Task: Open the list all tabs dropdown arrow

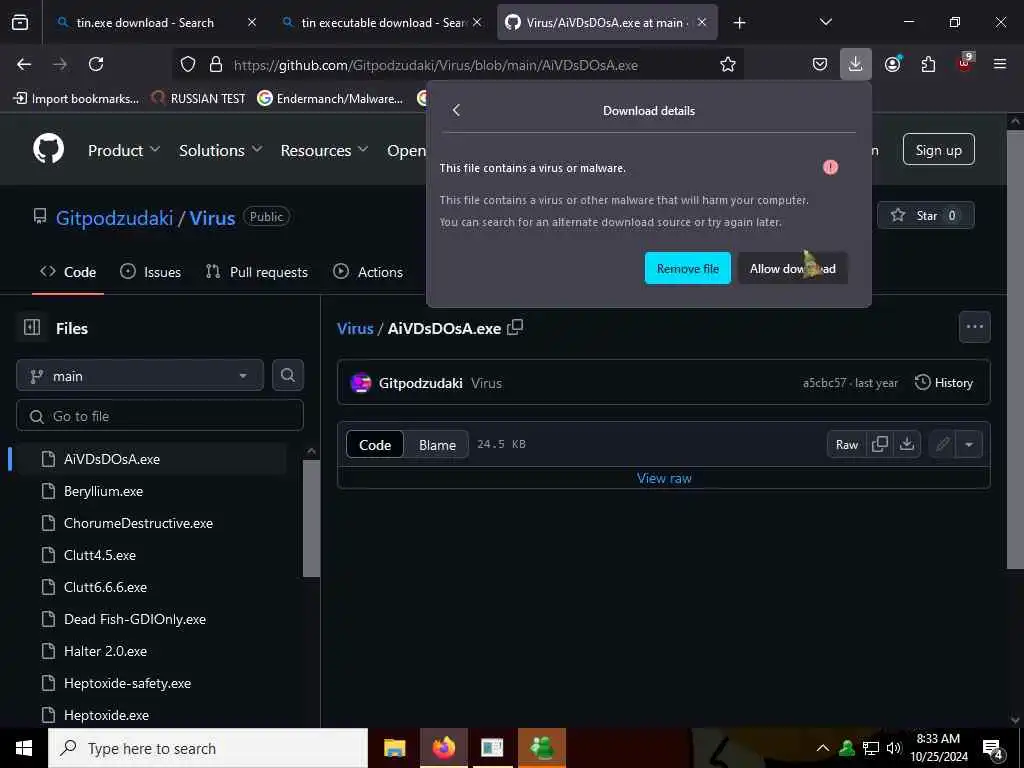Action: coord(825,22)
